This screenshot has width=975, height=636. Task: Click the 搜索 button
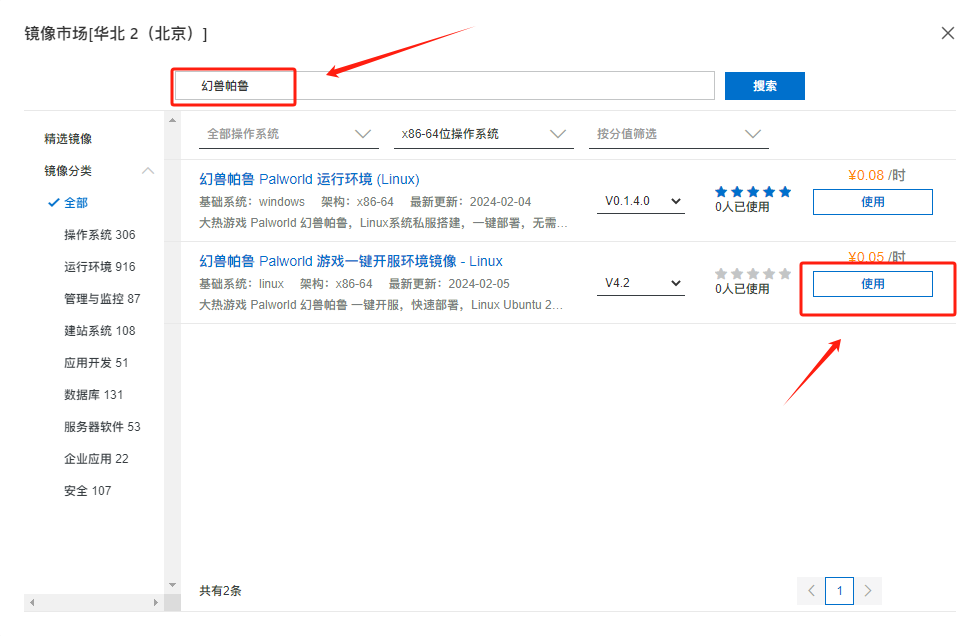click(x=764, y=86)
